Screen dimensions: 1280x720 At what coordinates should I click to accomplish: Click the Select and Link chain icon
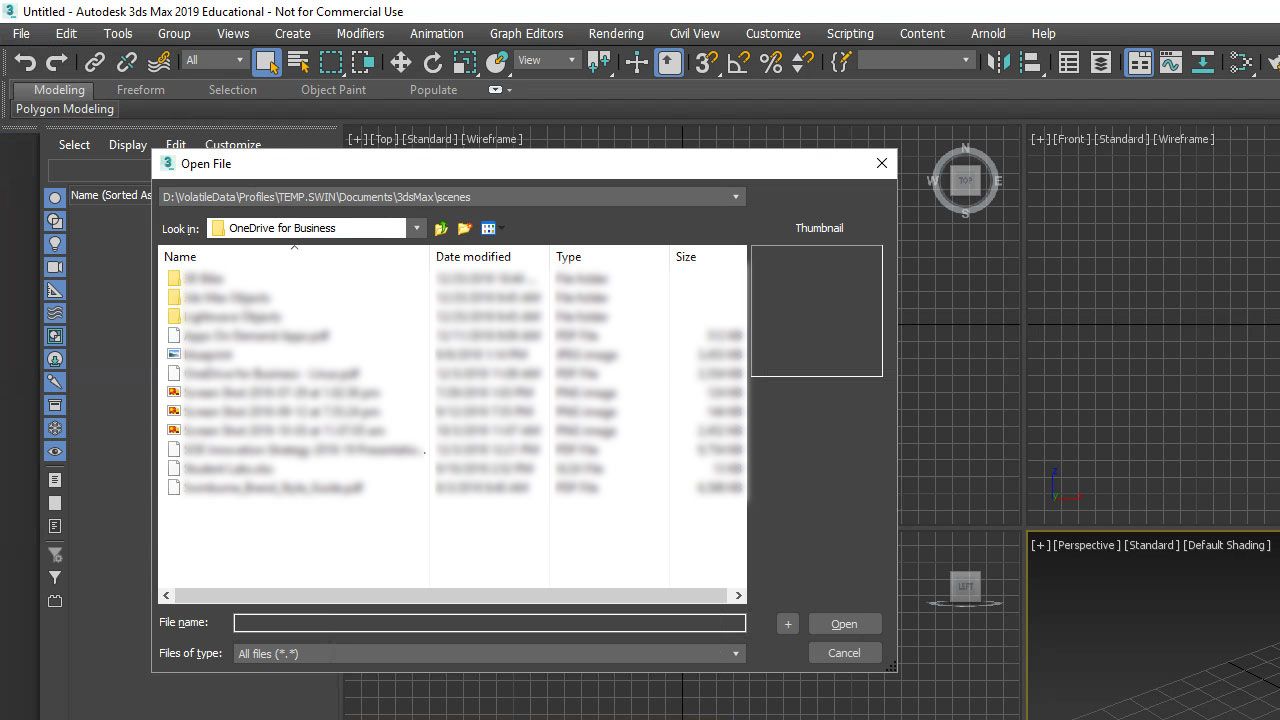94,63
